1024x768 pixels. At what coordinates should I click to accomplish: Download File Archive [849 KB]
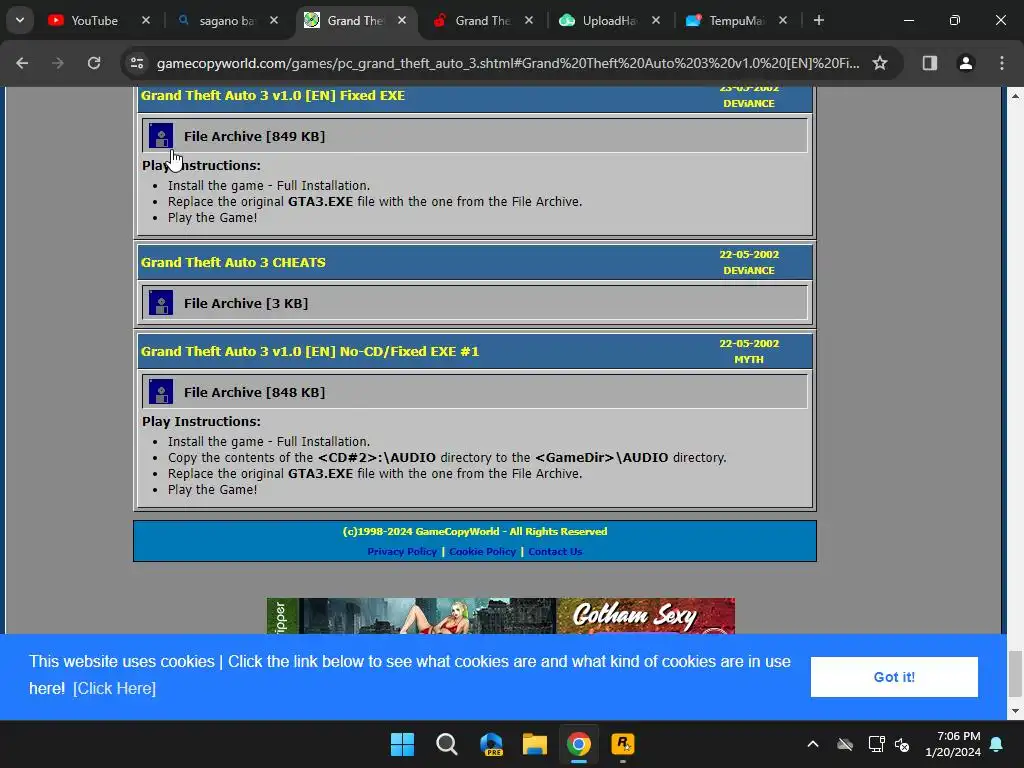[254, 136]
